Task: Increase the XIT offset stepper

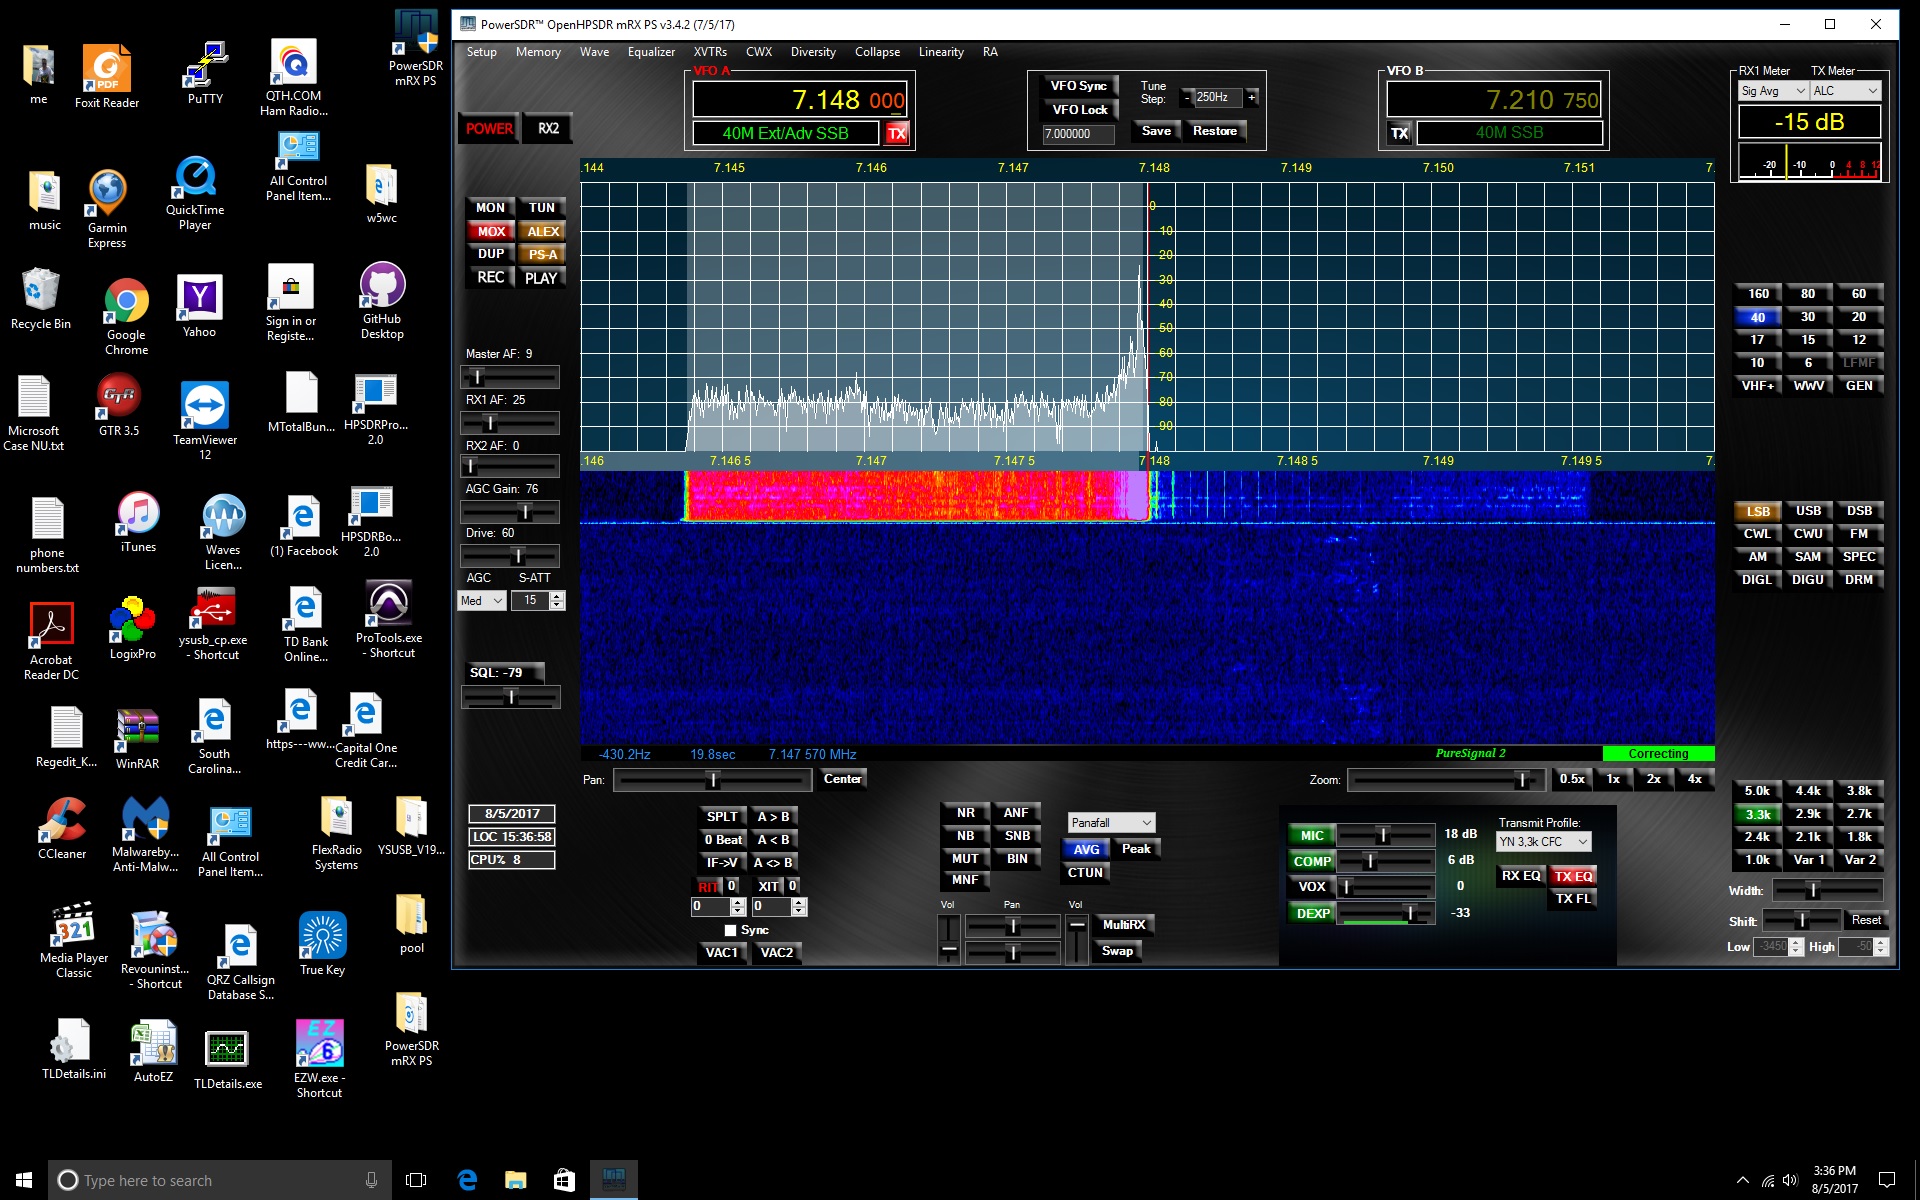Action: (798, 902)
